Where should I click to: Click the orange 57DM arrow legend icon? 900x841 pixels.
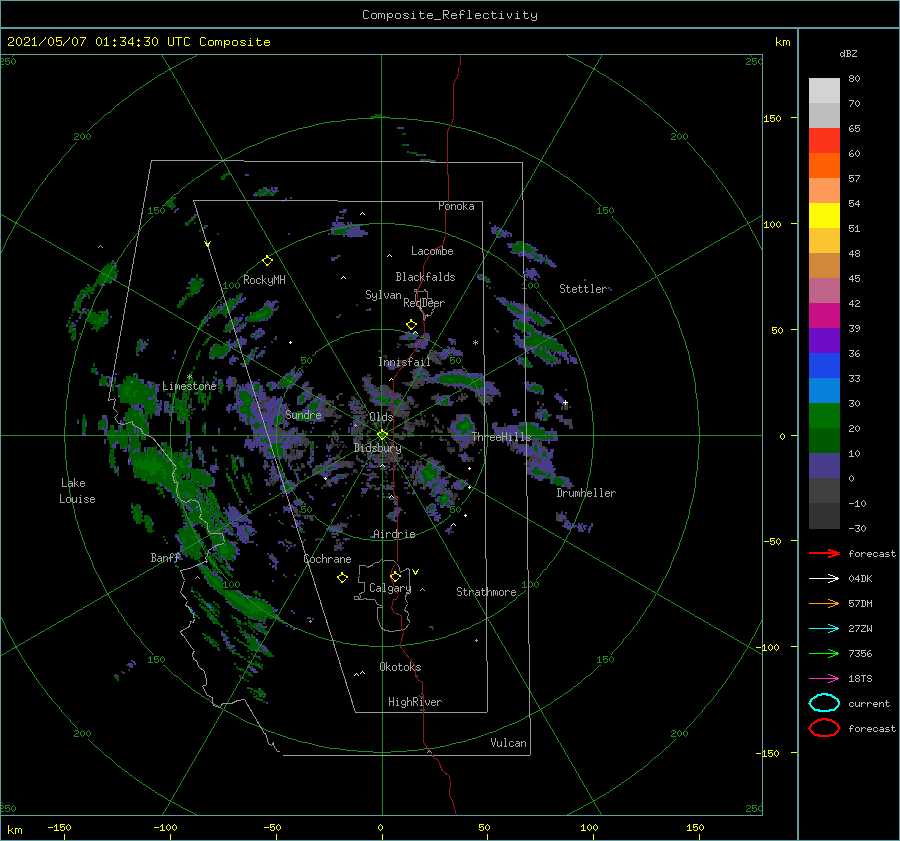pos(824,603)
